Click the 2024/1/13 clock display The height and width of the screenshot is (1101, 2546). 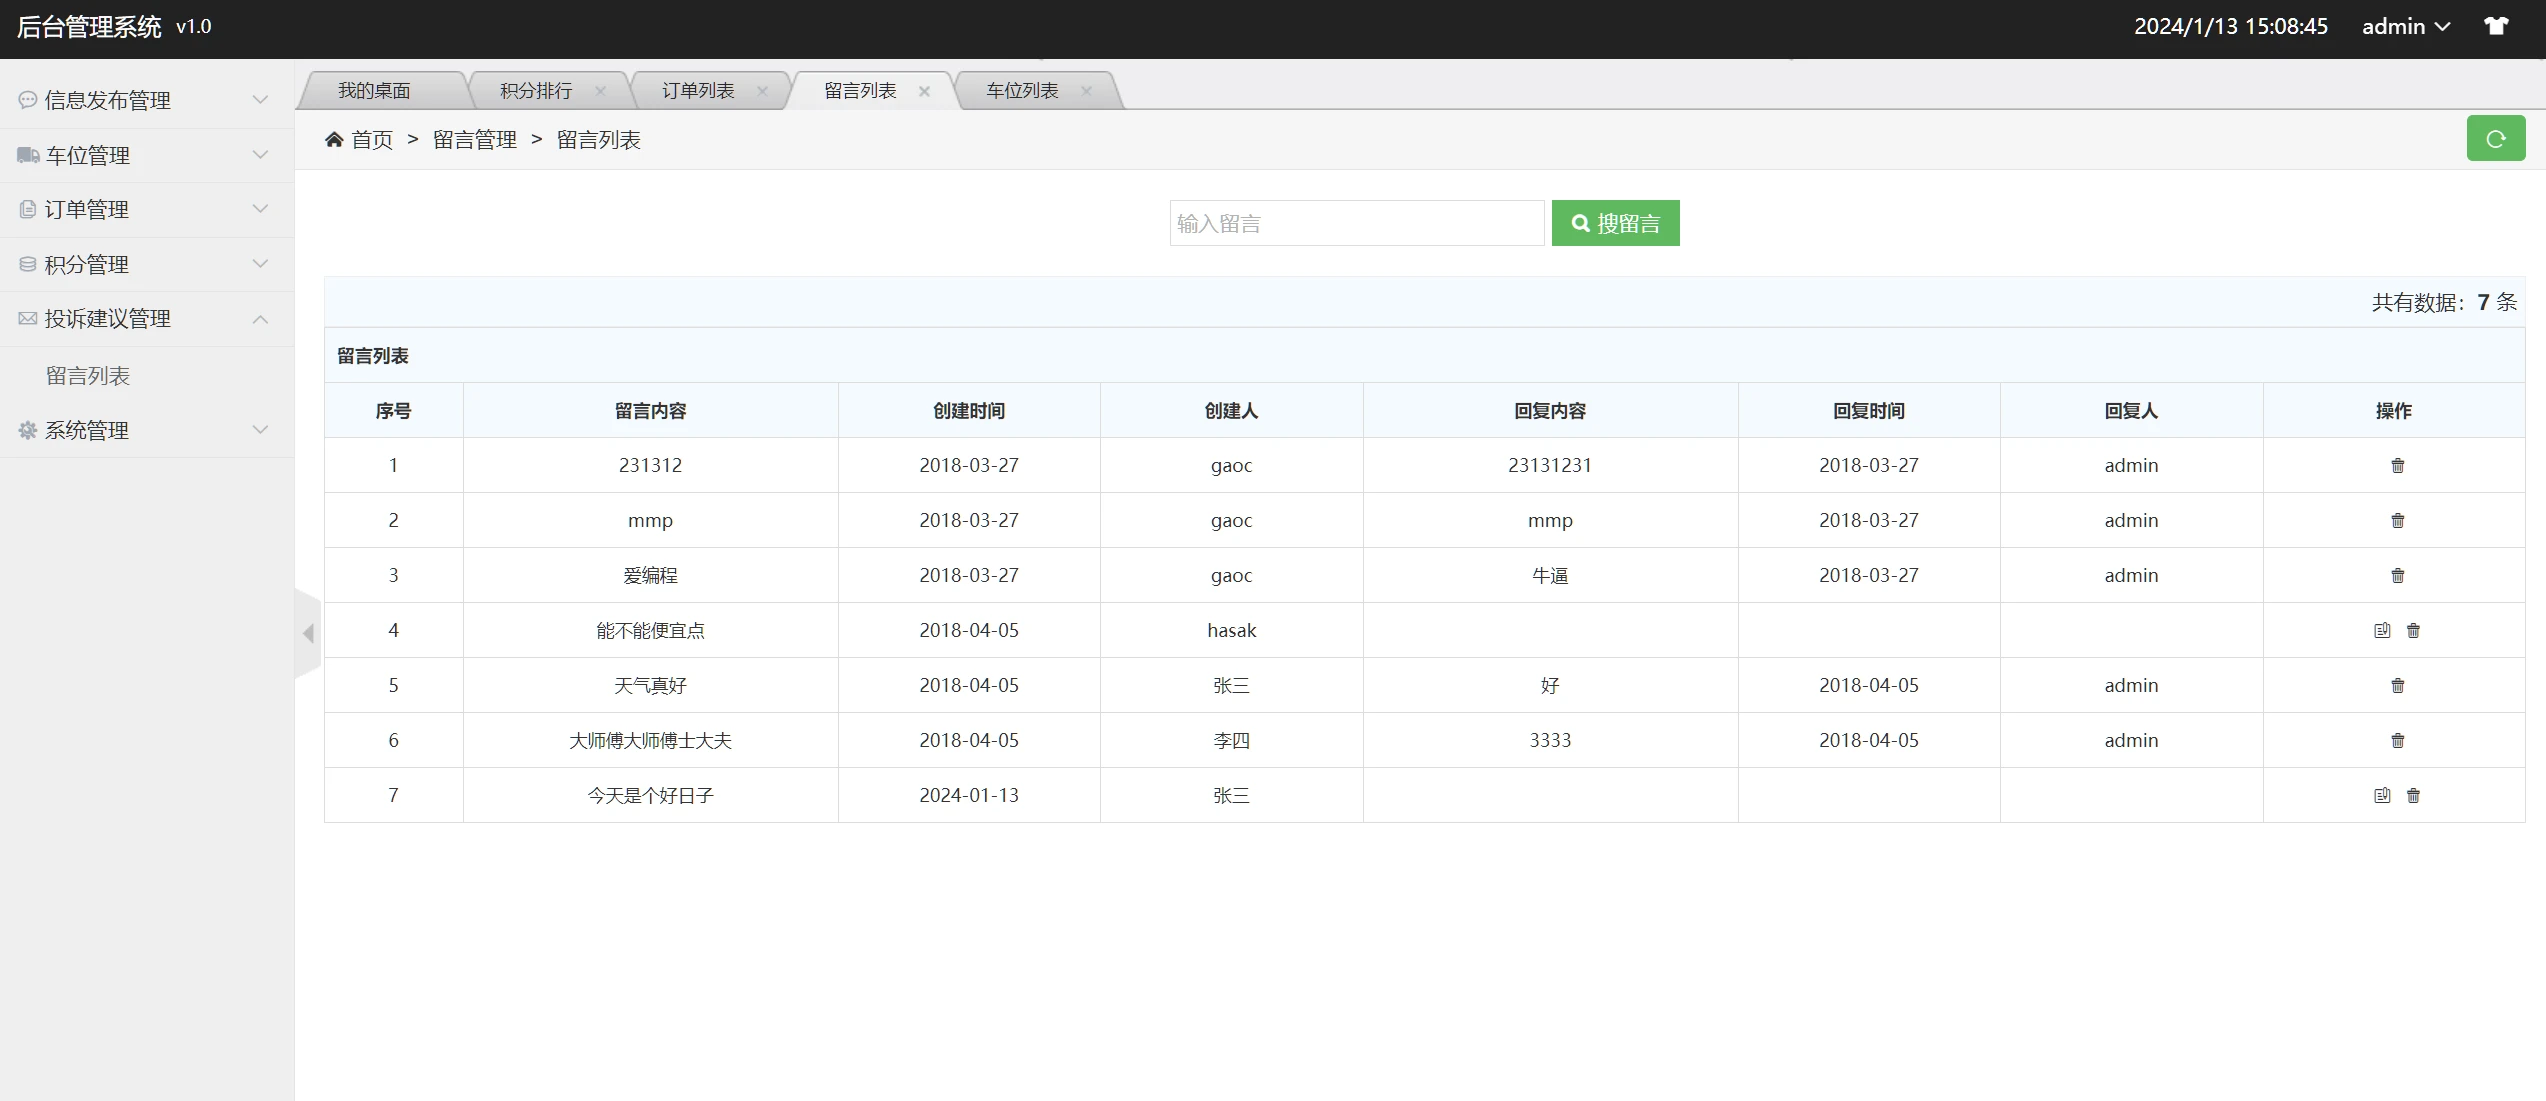coord(2231,27)
